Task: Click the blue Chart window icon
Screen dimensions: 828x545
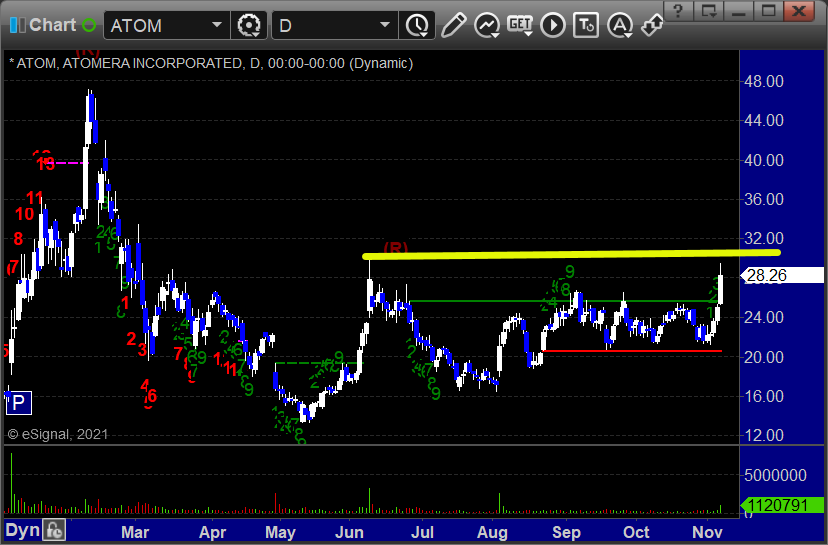Action: coord(17,25)
